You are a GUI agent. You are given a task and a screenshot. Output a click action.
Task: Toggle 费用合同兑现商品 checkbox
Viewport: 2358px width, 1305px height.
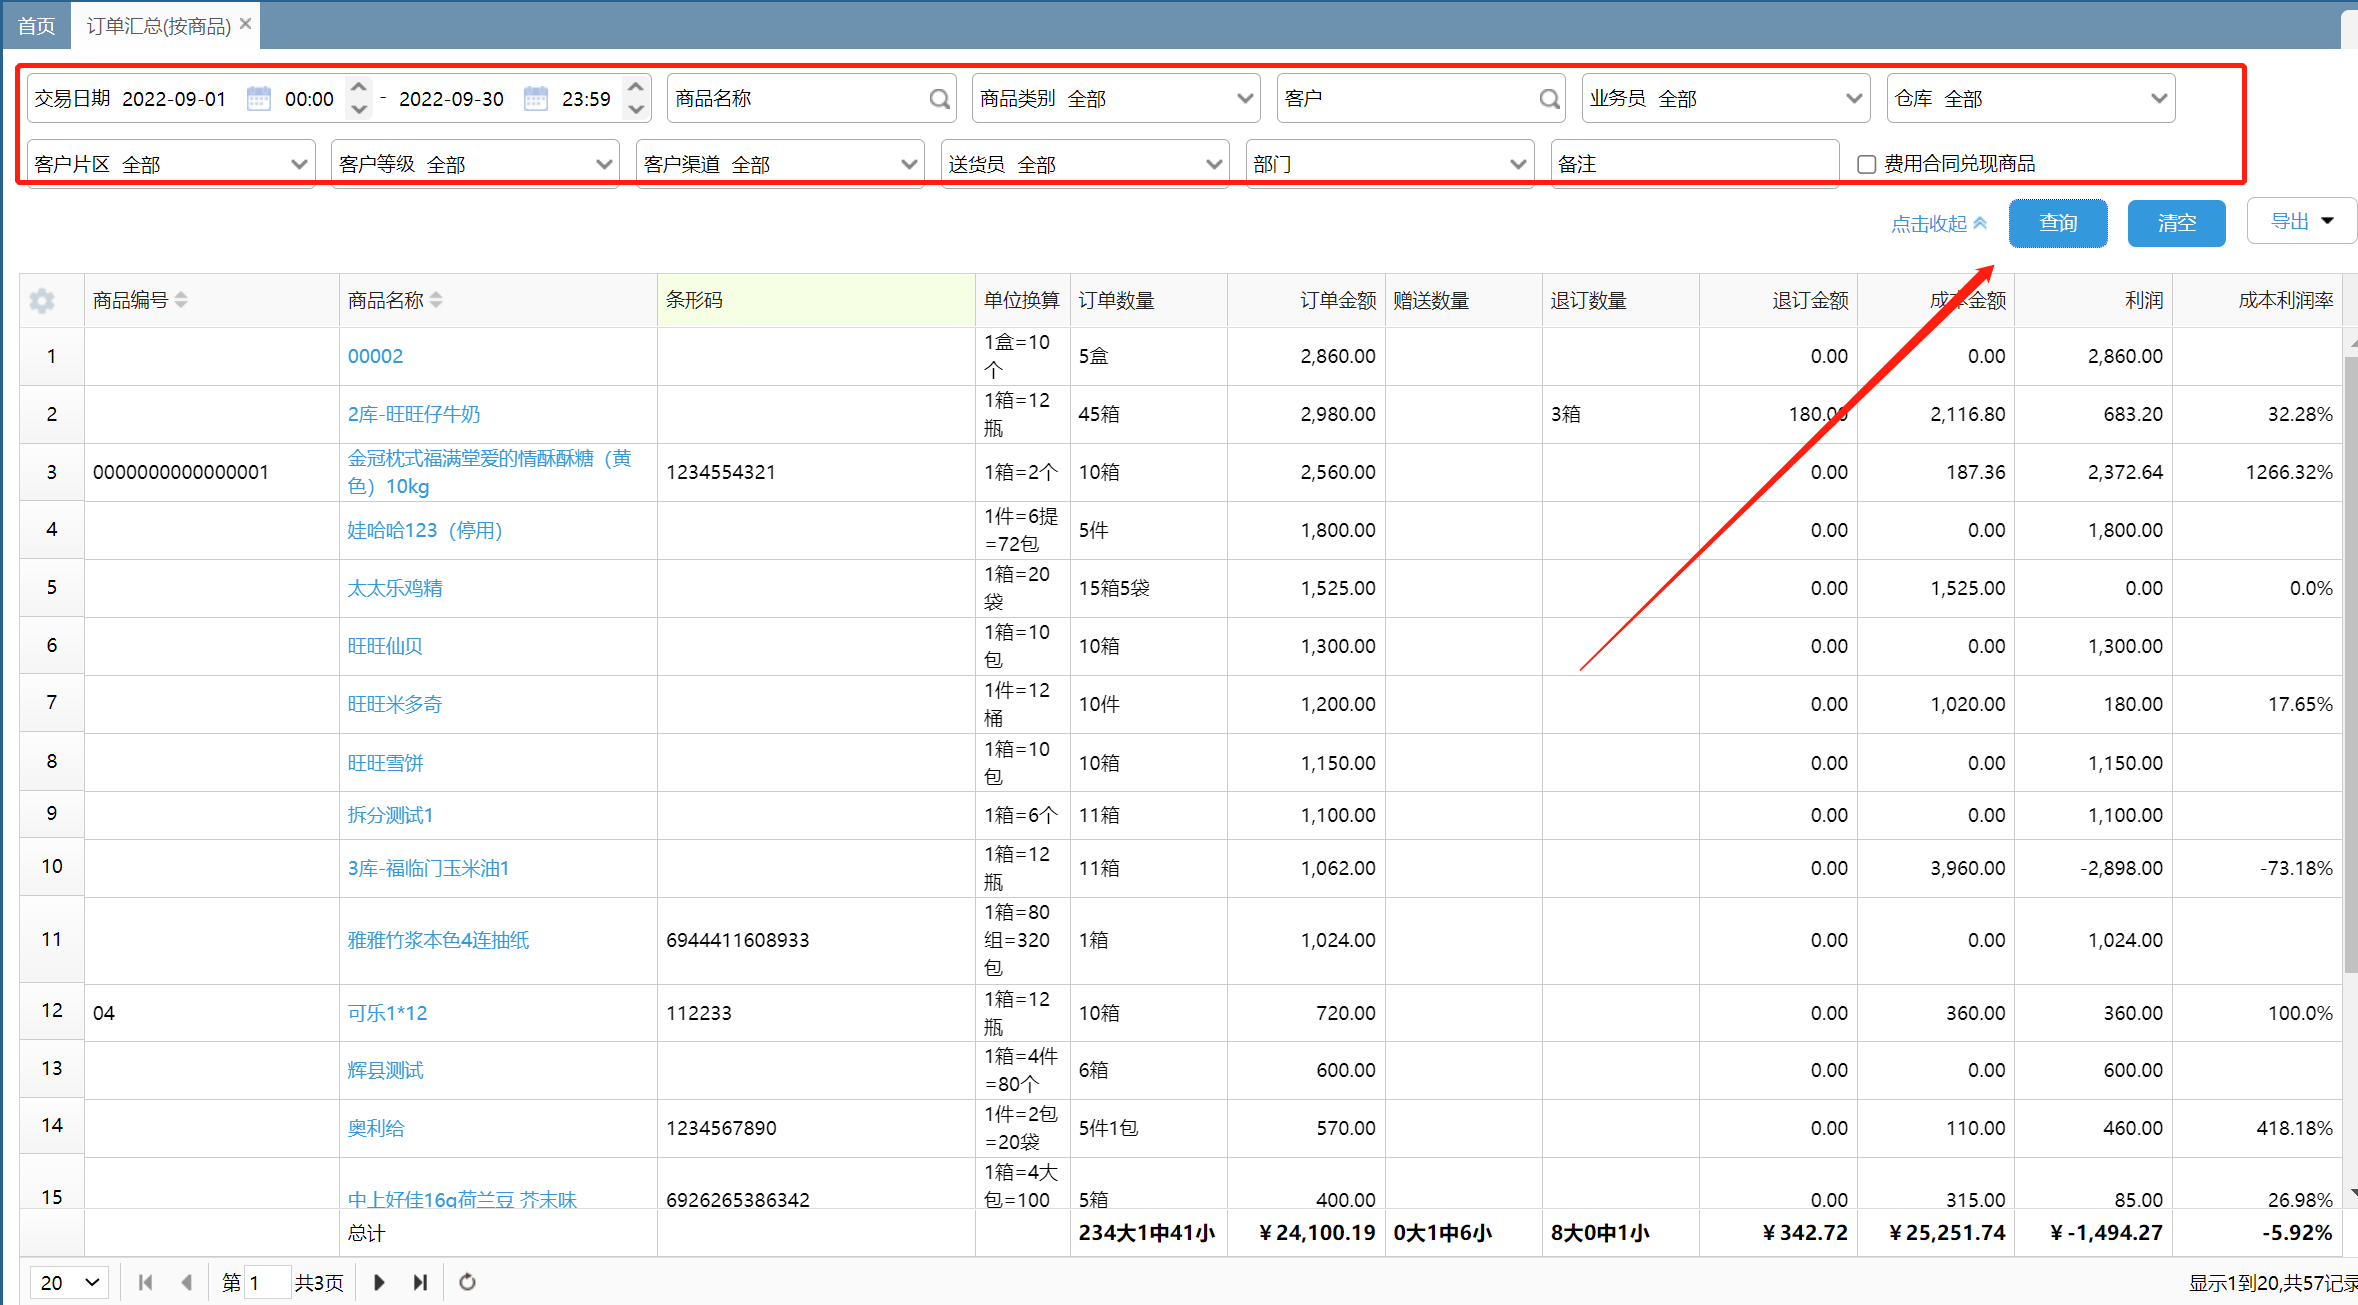[1866, 164]
